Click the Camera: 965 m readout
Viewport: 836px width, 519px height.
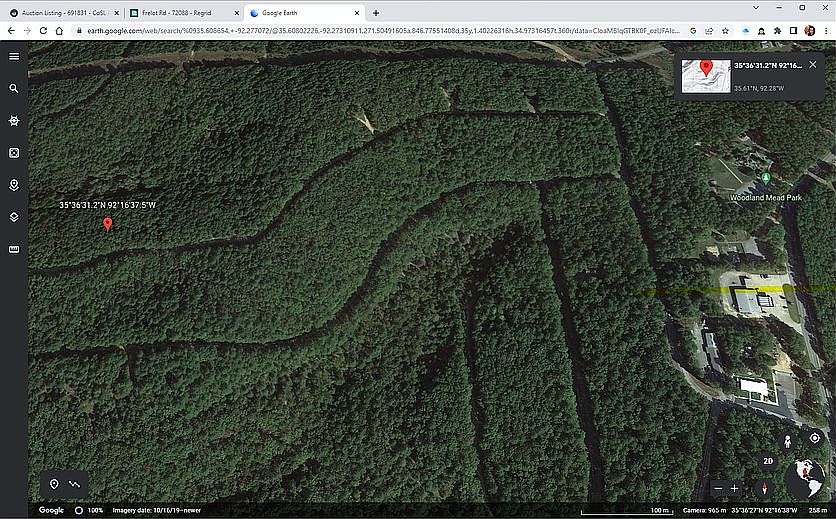pyautogui.click(x=704, y=510)
